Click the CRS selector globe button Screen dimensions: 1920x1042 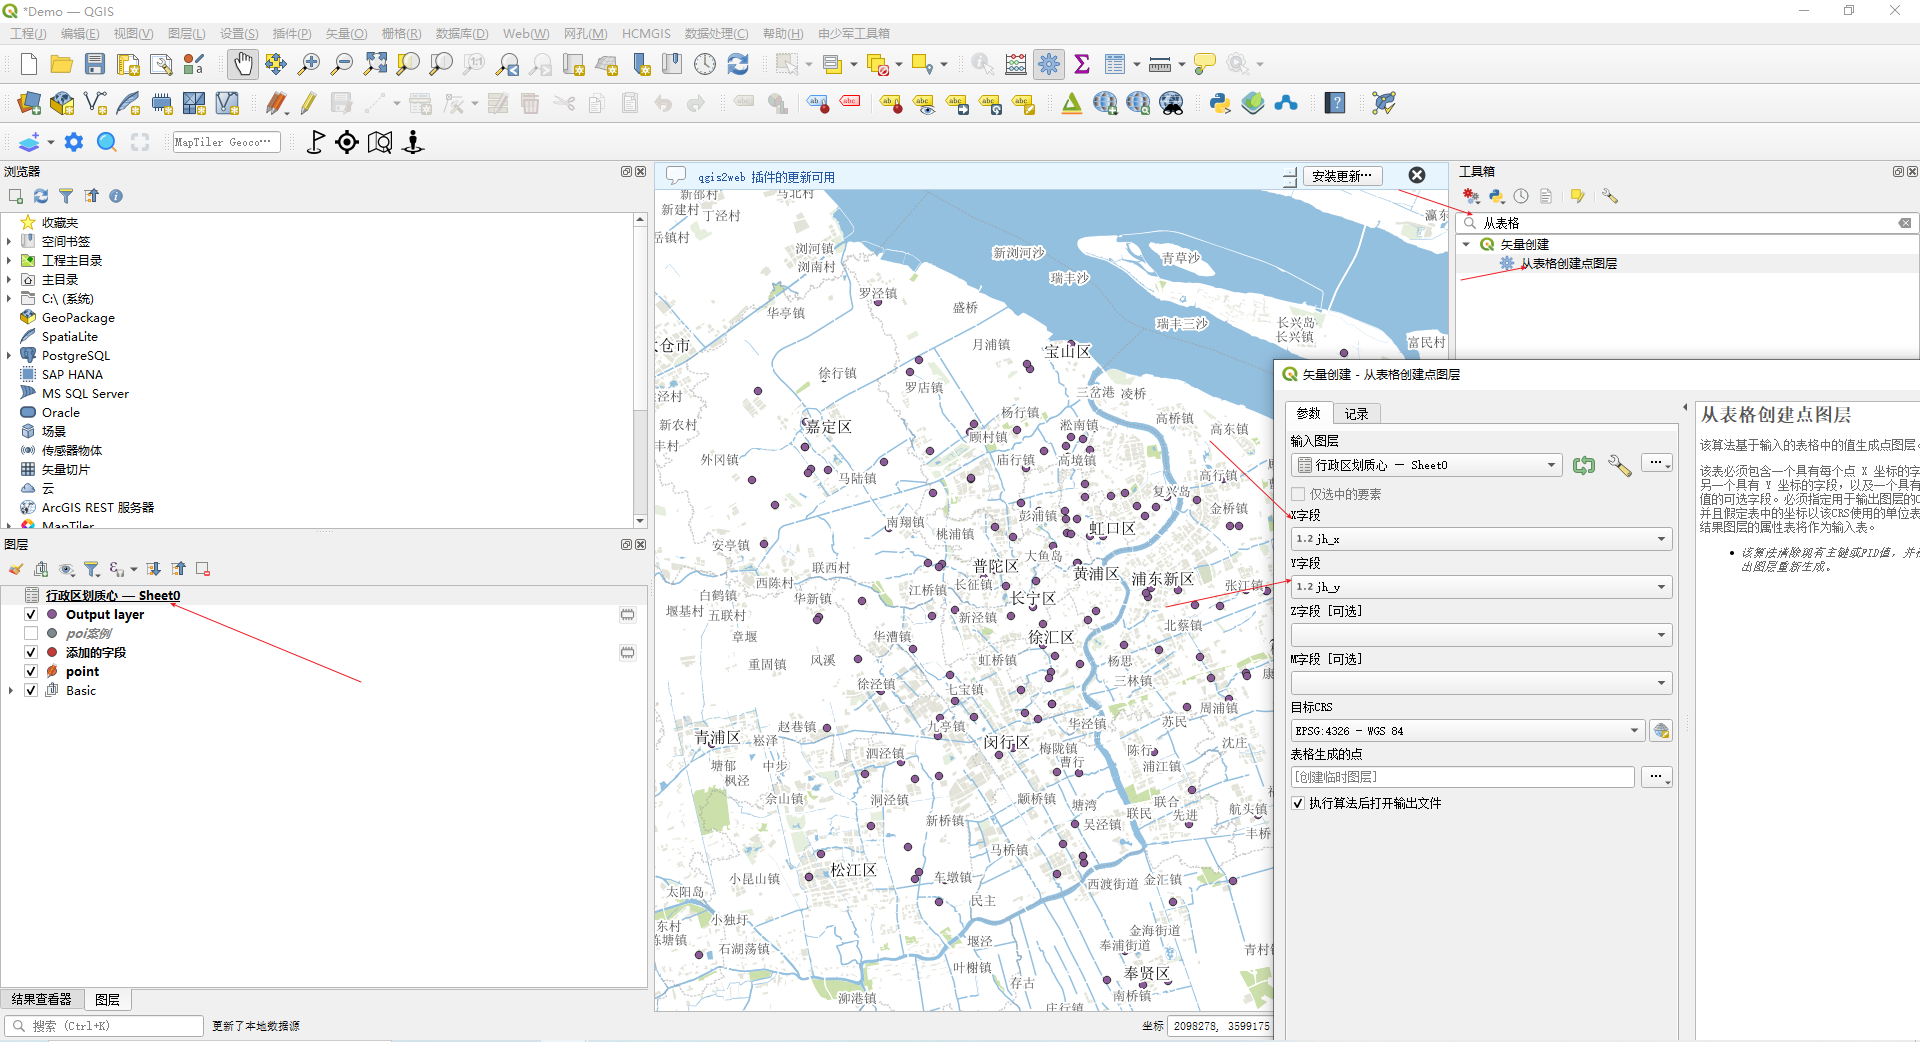(x=1661, y=731)
